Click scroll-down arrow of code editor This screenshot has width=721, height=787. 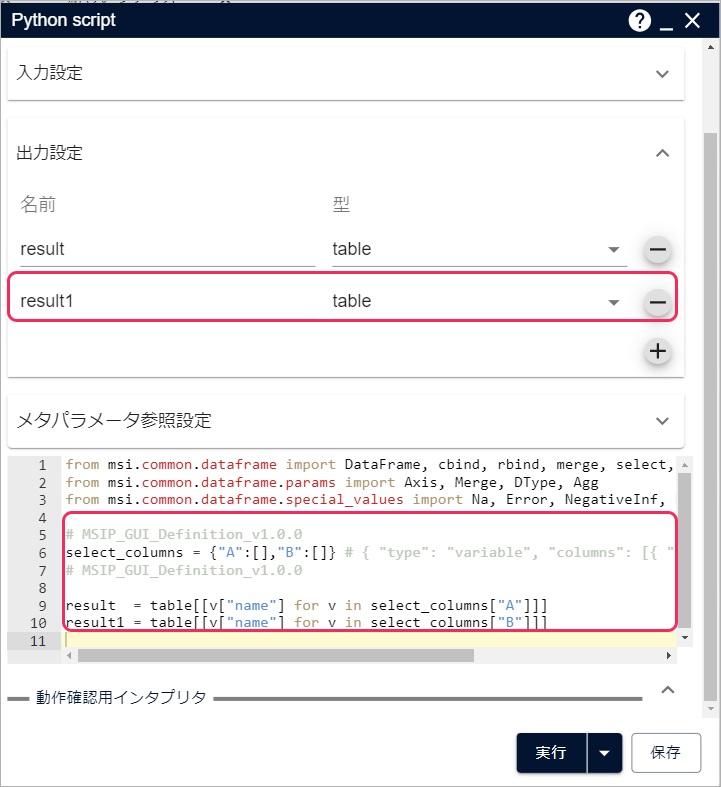tap(684, 637)
